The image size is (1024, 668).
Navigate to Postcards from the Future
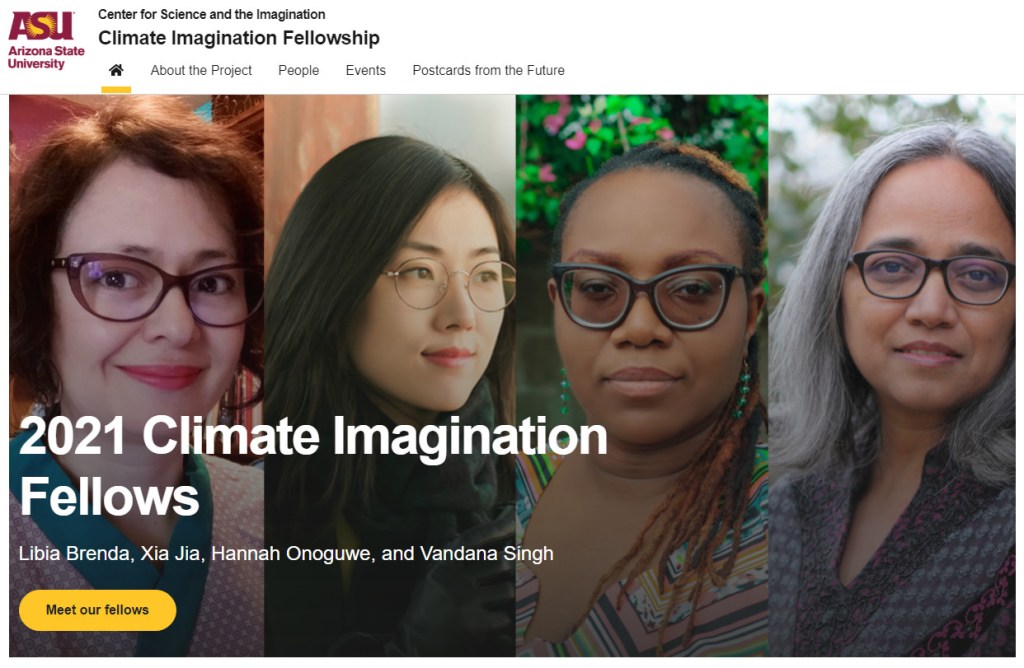coord(488,70)
